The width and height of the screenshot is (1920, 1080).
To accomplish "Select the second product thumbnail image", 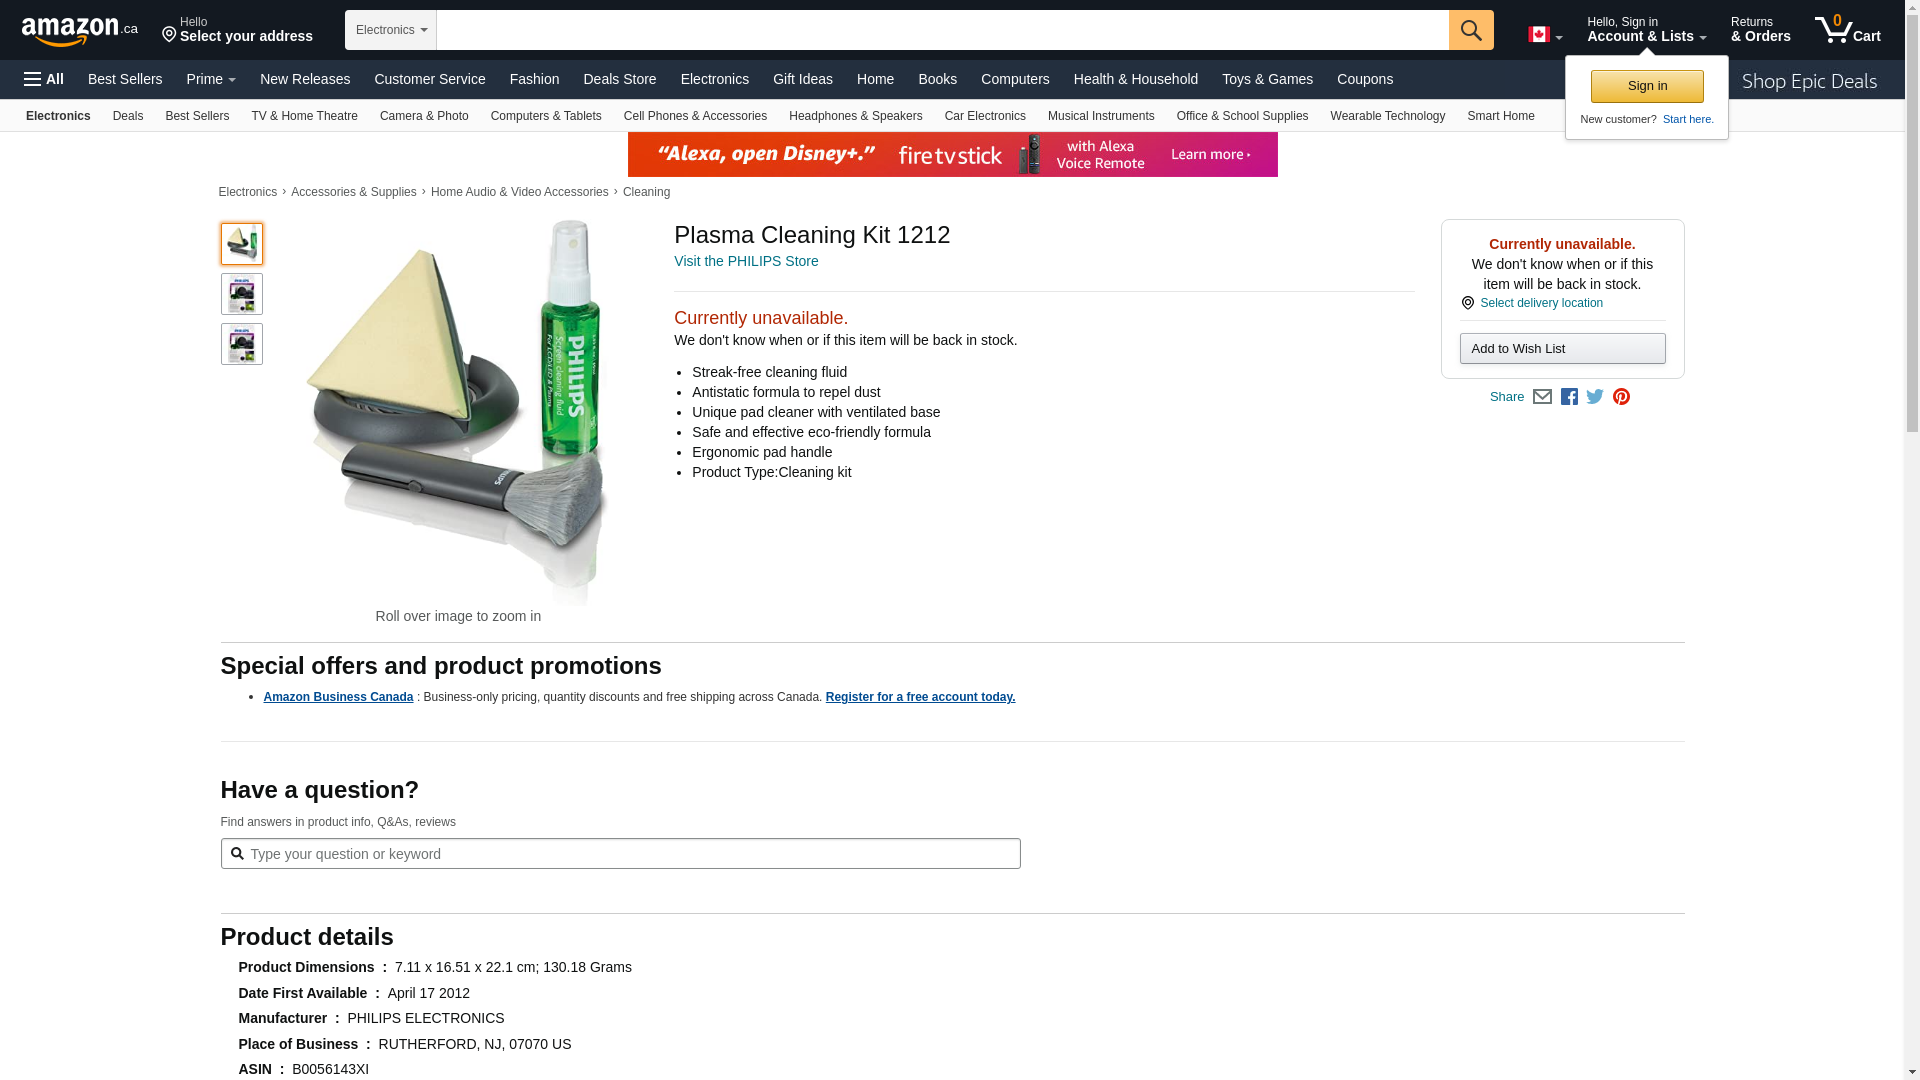I will [242, 294].
